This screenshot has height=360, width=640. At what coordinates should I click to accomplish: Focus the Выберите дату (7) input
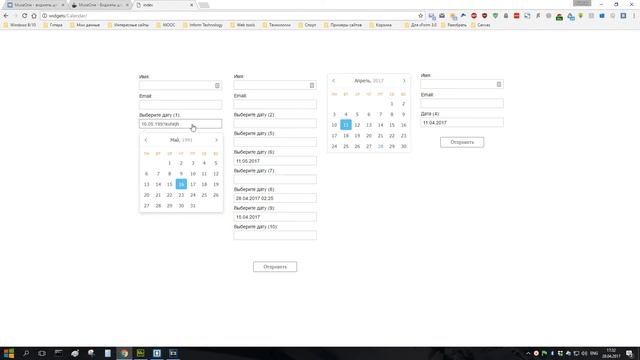275,179
